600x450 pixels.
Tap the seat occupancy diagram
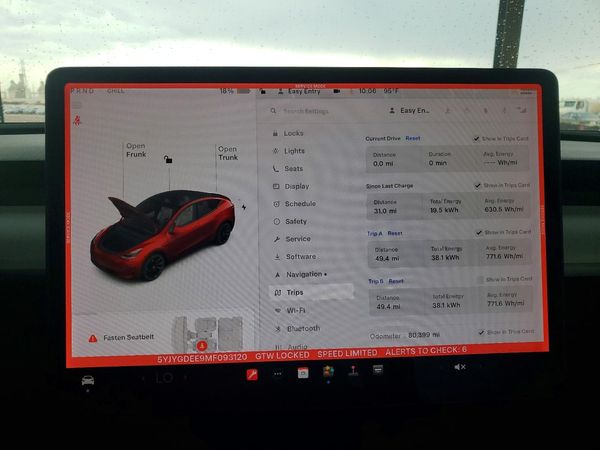207,334
